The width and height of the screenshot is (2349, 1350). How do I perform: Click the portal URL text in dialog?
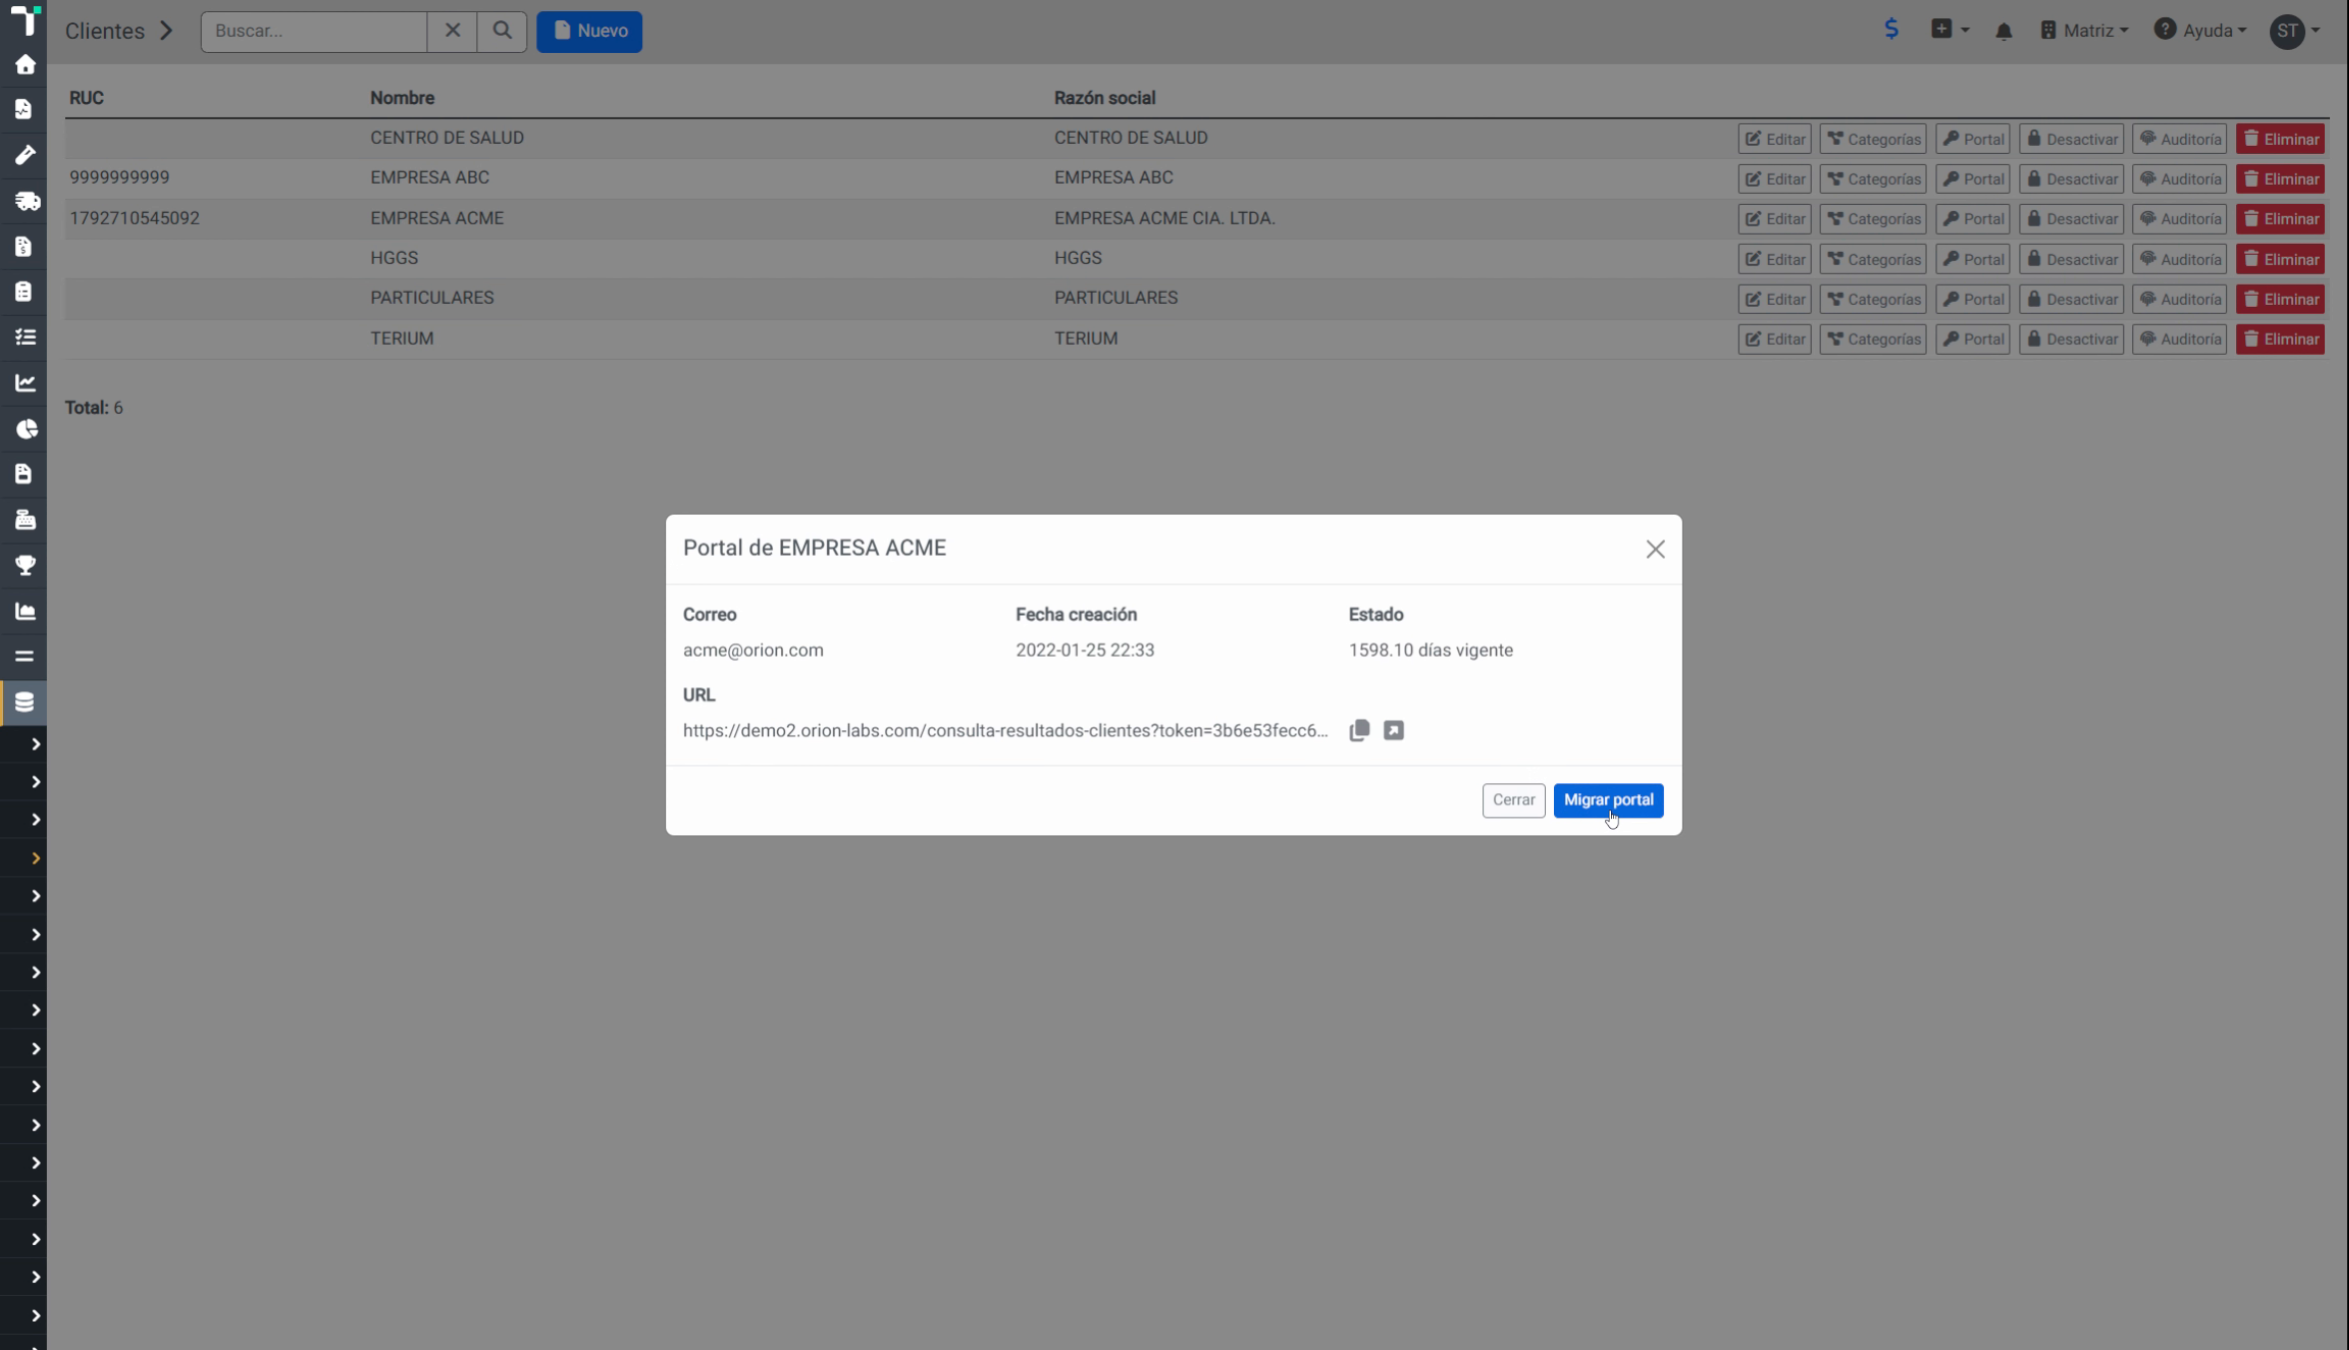coord(1005,731)
